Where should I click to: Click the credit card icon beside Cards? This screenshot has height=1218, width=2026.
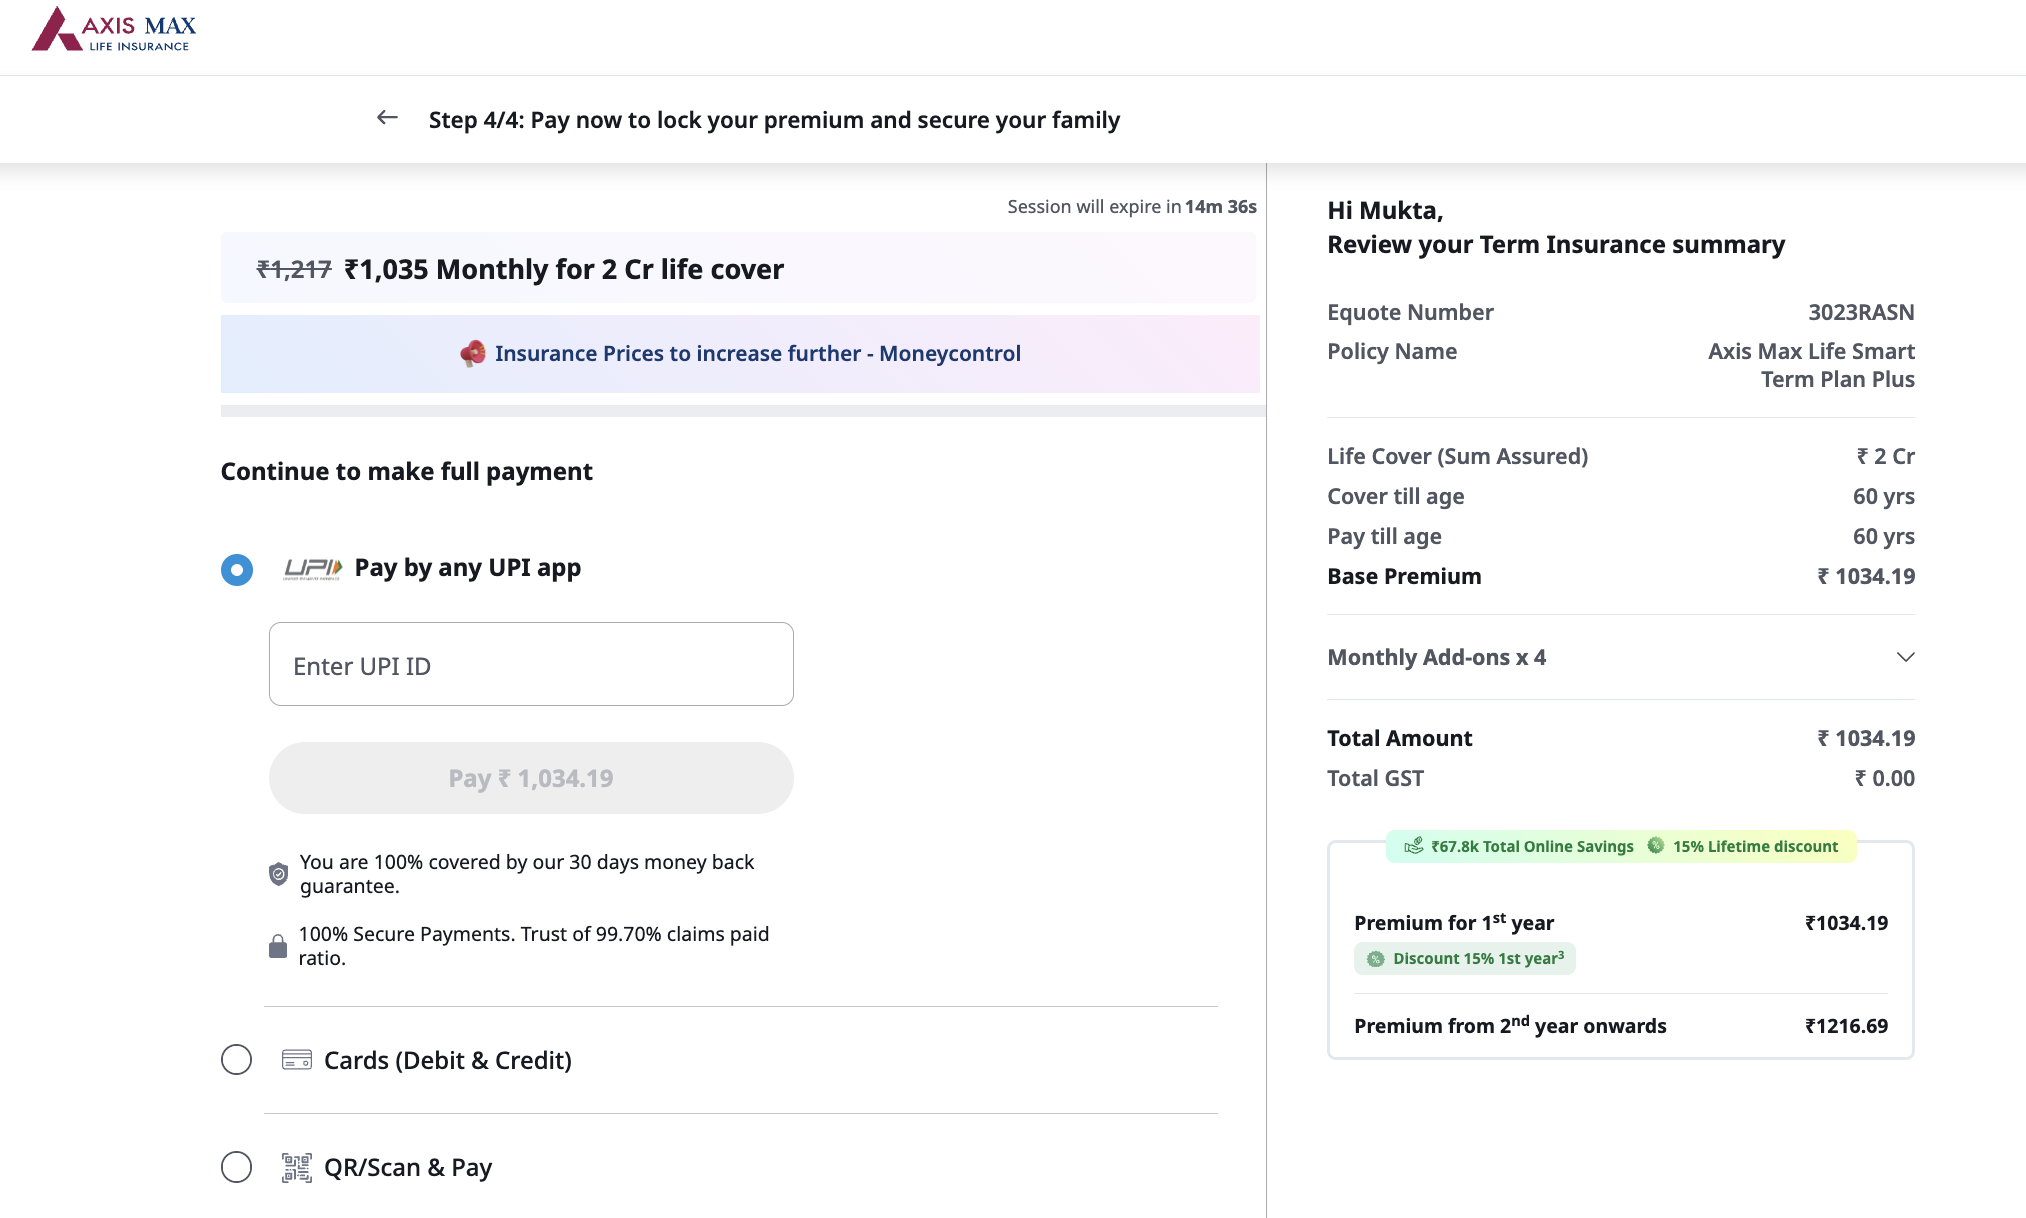point(297,1060)
